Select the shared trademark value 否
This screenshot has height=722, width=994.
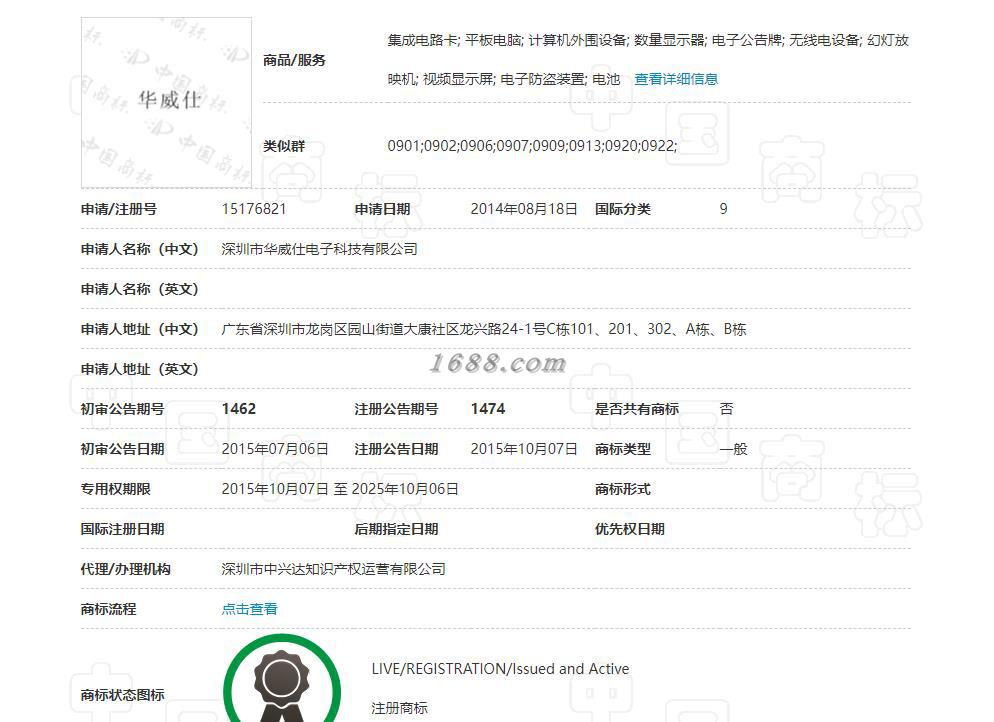[726, 409]
